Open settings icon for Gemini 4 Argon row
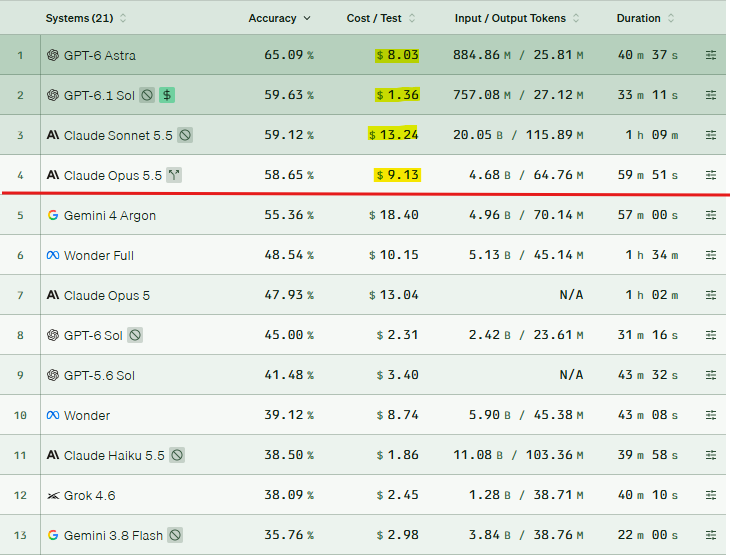The width and height of the screenshot is (731, 555). pos(710,215)
